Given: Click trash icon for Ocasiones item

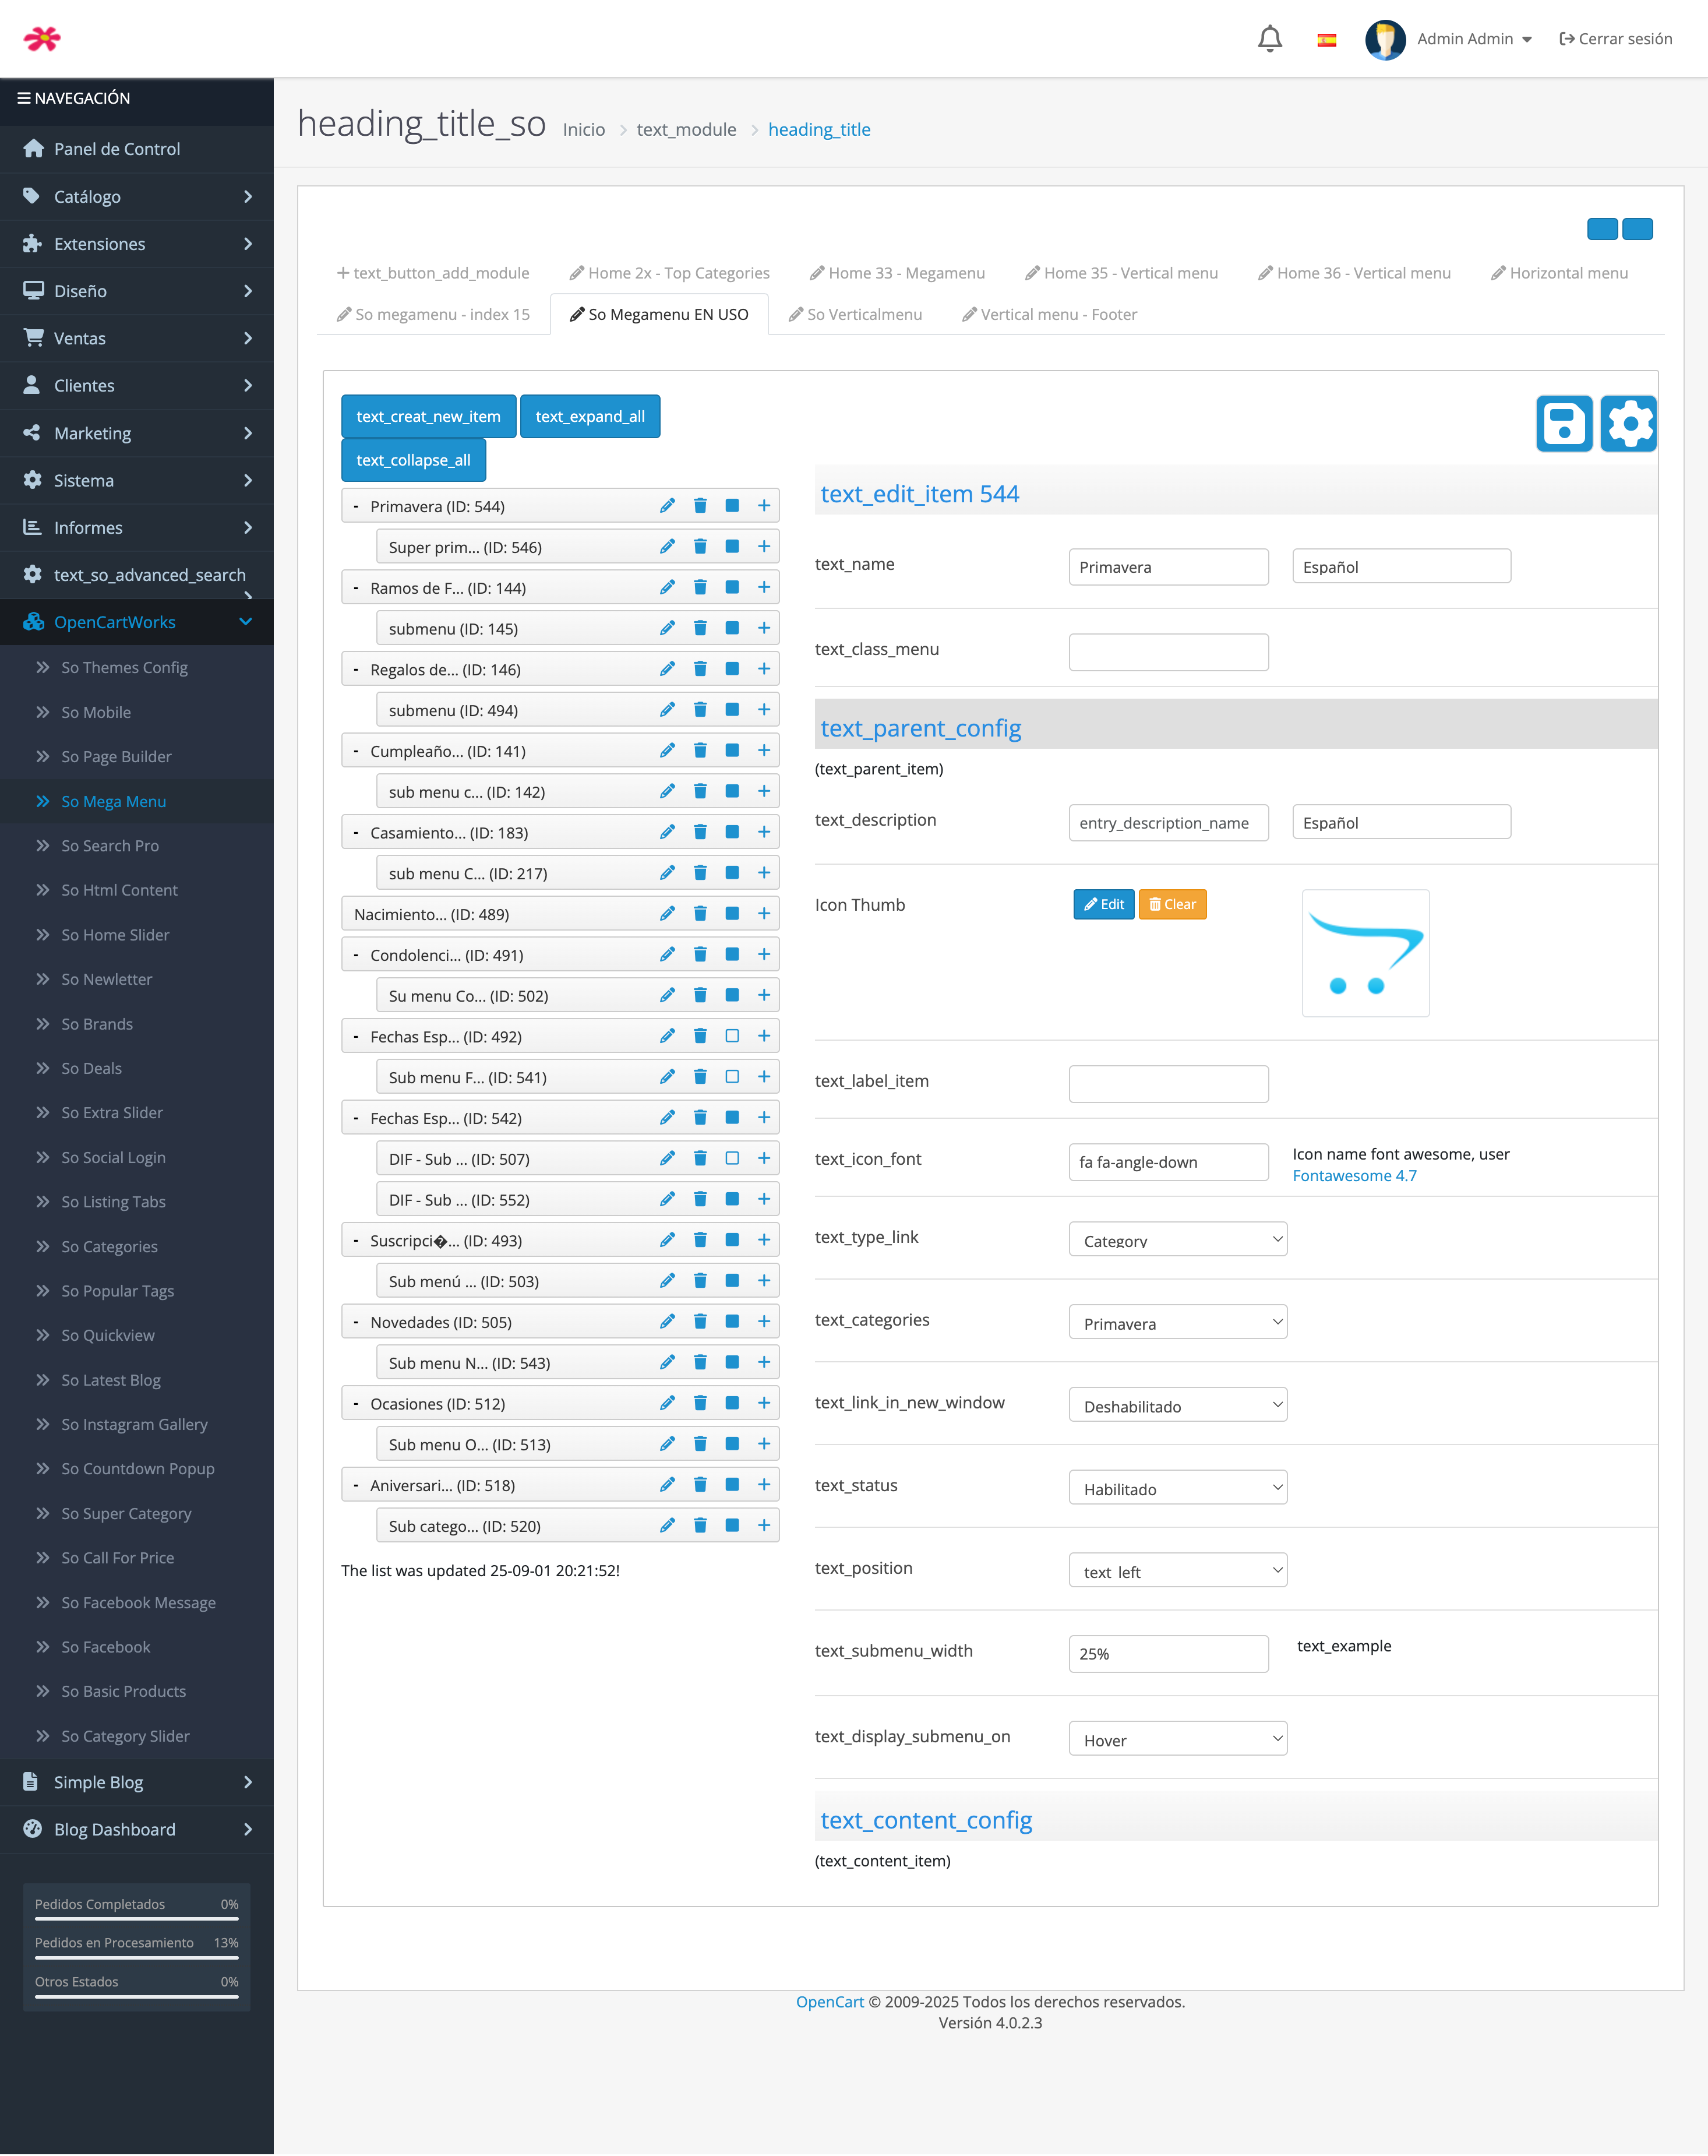Looking at the screenshot, I should click(700, 1404).
